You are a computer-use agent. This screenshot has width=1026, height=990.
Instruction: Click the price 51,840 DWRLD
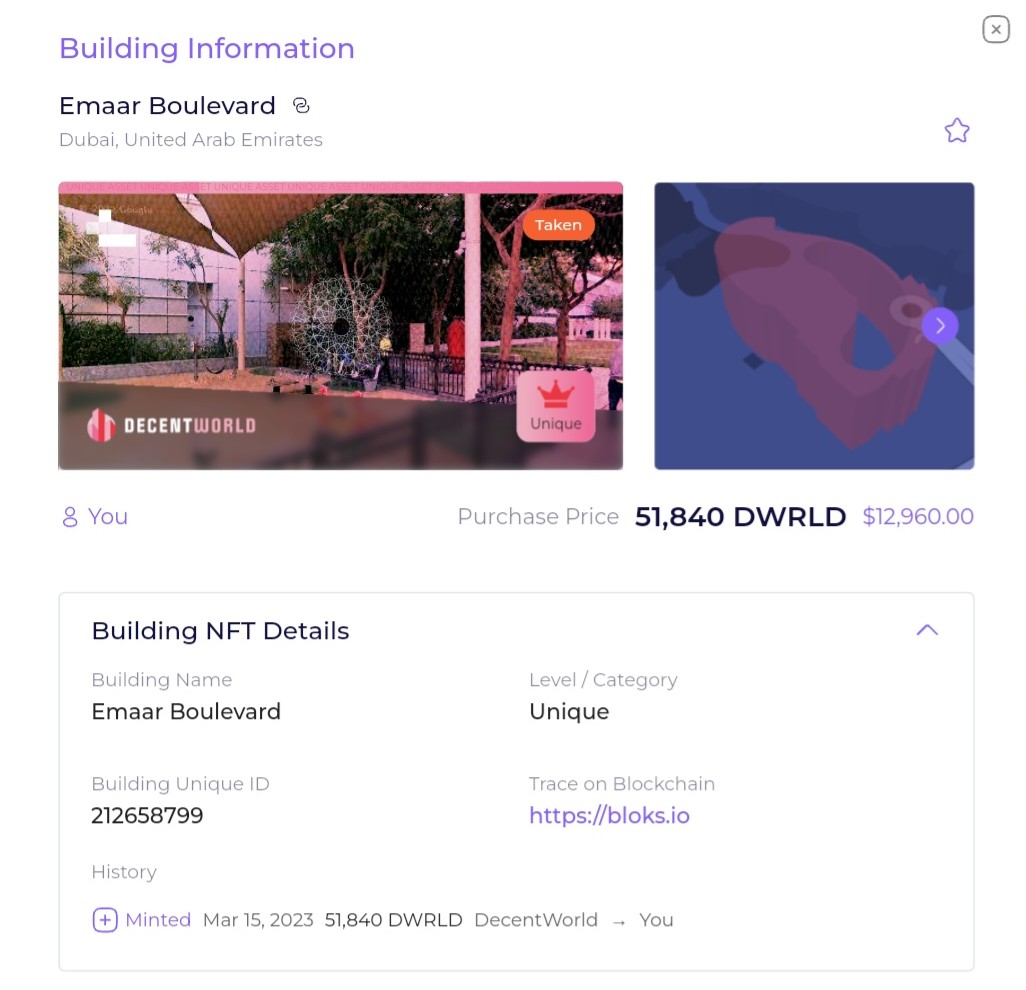740,516
